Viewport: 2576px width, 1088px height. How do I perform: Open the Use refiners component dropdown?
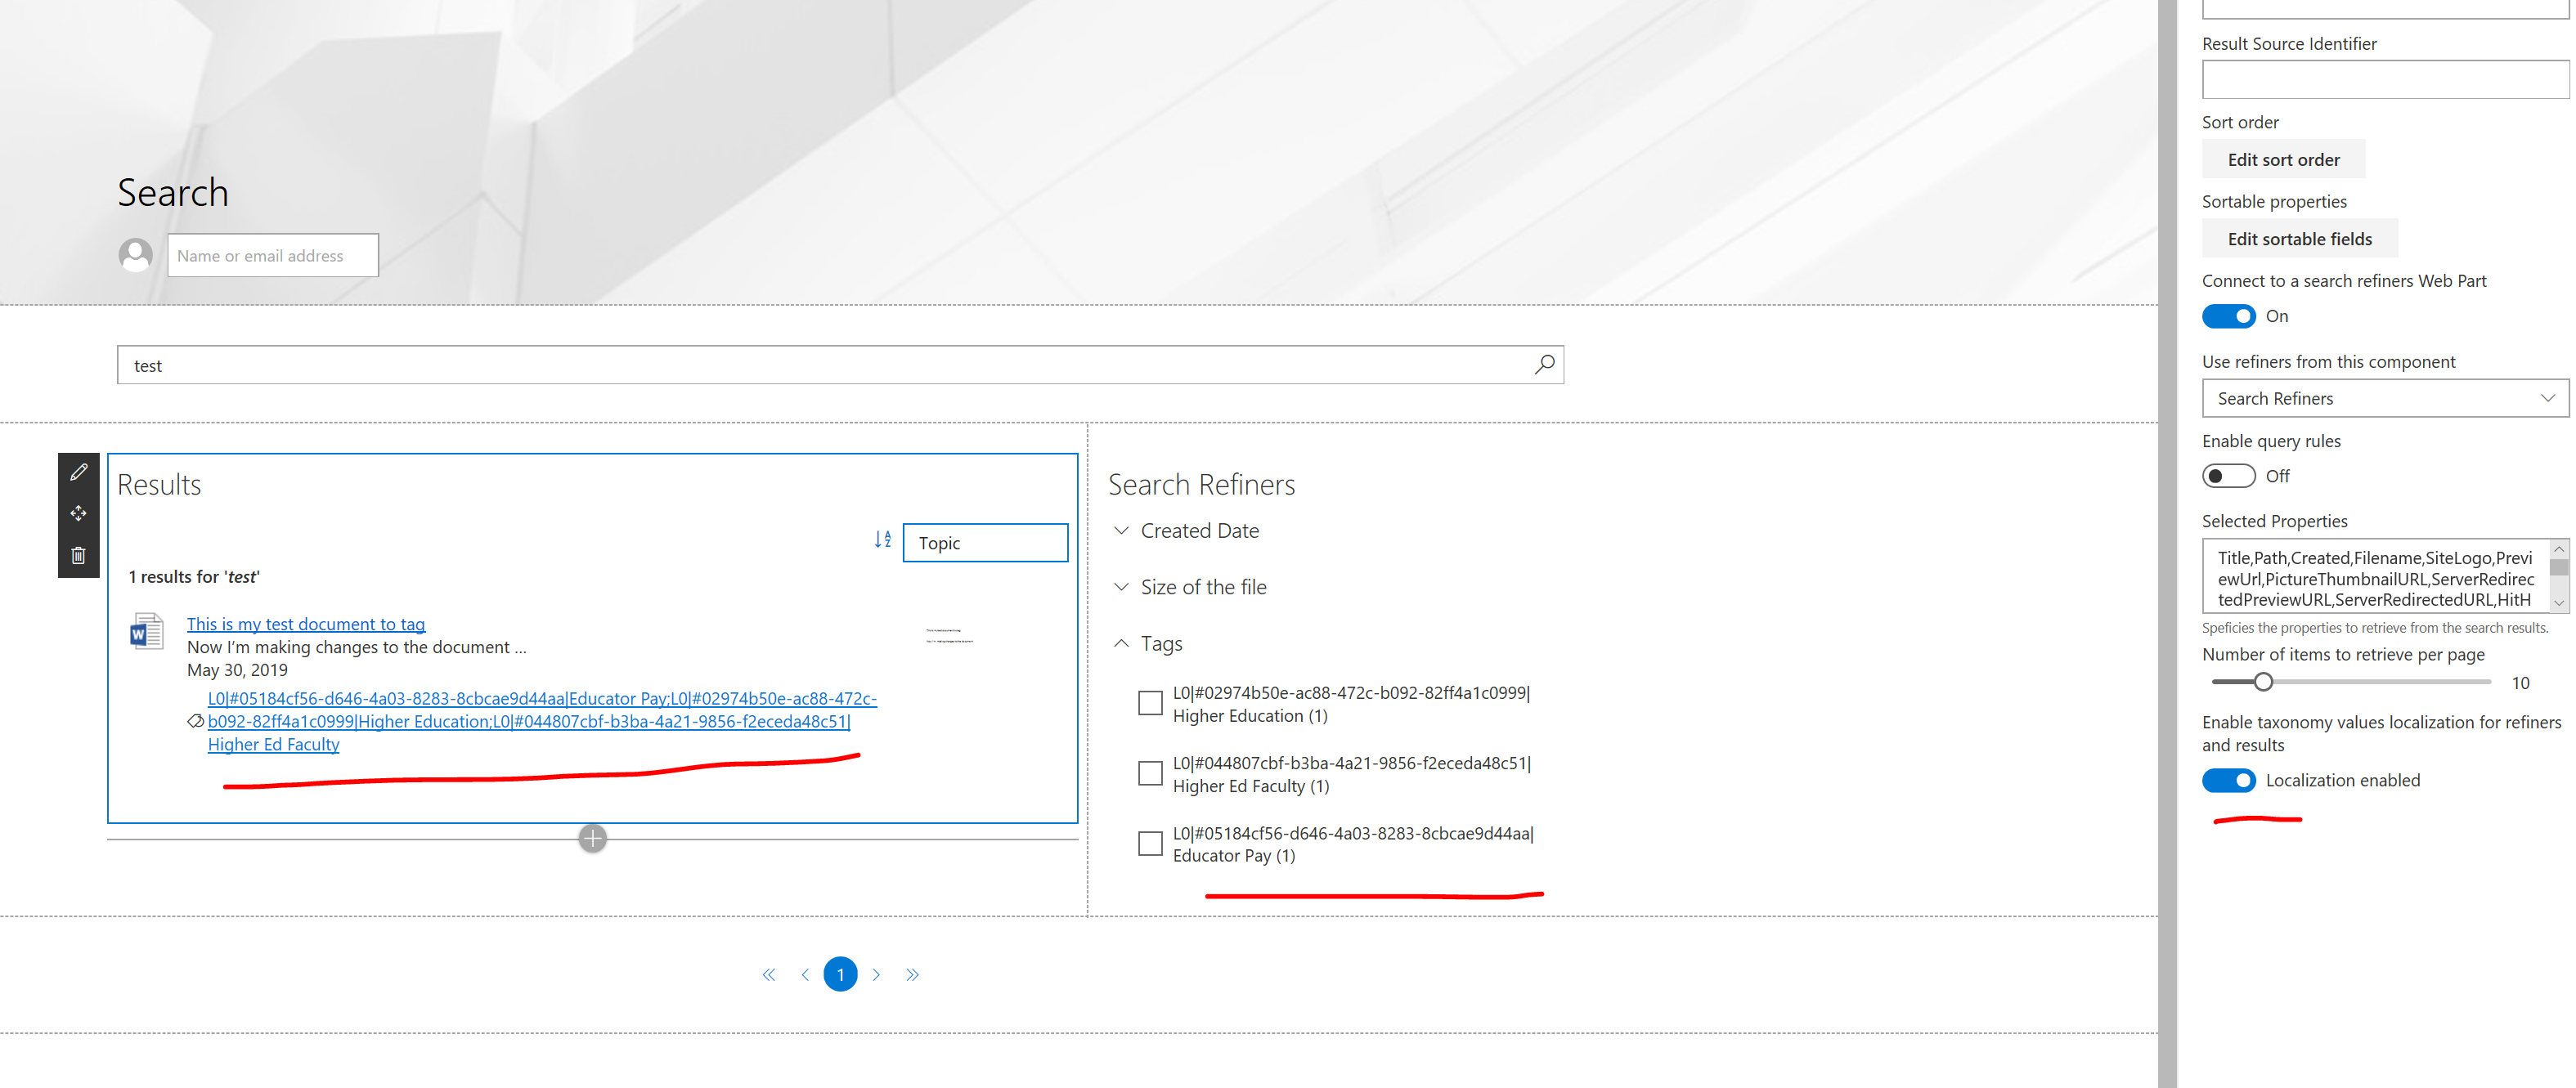tap(2384, 398)
